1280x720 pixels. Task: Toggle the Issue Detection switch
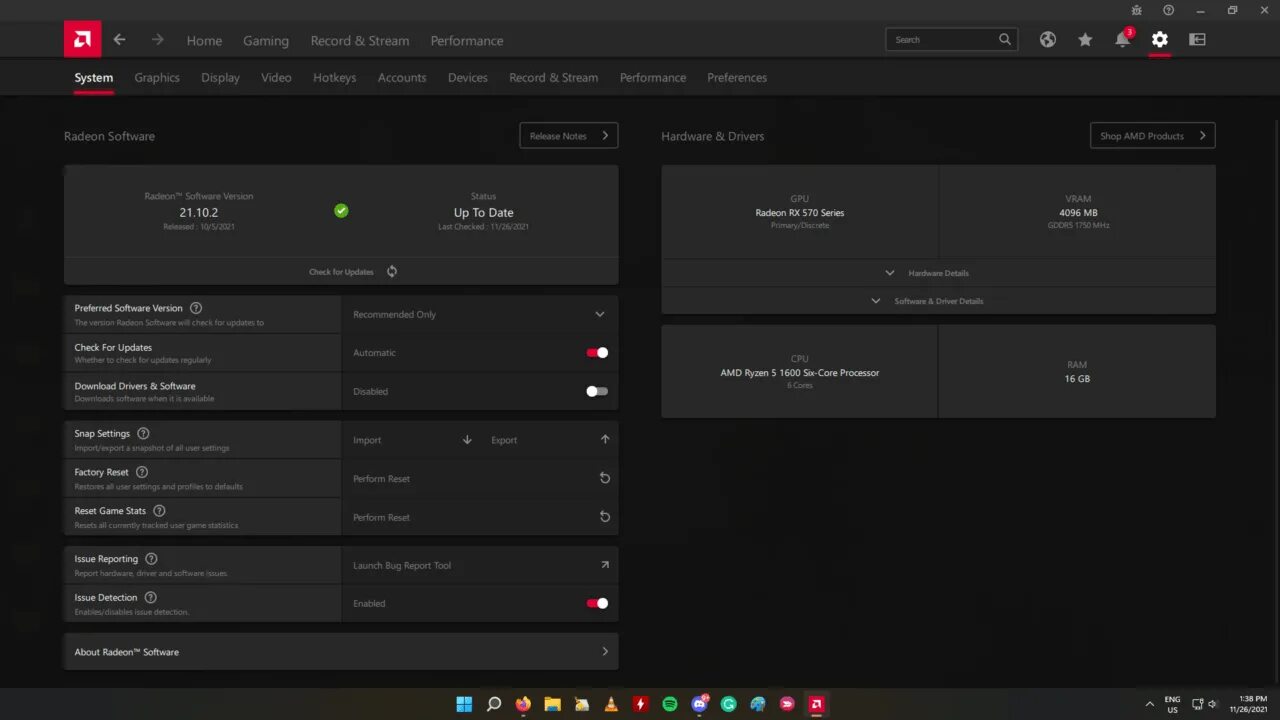[597, 603]
